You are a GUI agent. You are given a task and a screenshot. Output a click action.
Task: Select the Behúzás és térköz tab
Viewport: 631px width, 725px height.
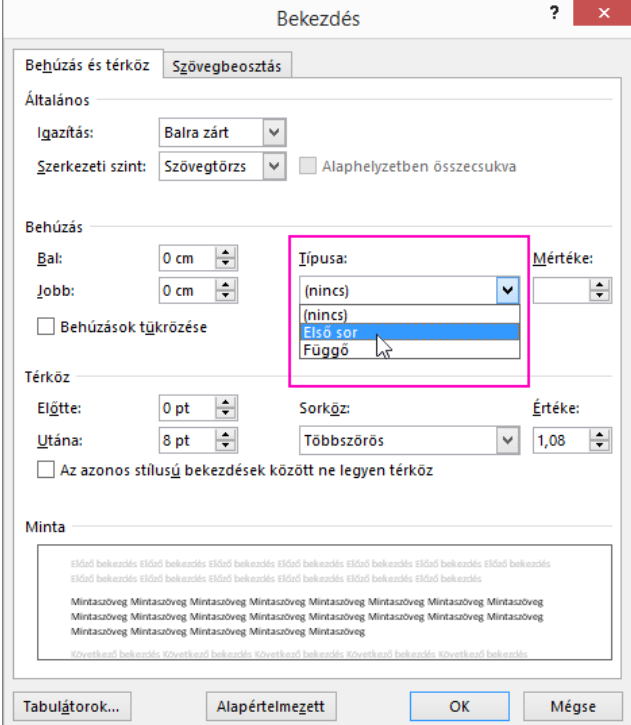[87, 66]
